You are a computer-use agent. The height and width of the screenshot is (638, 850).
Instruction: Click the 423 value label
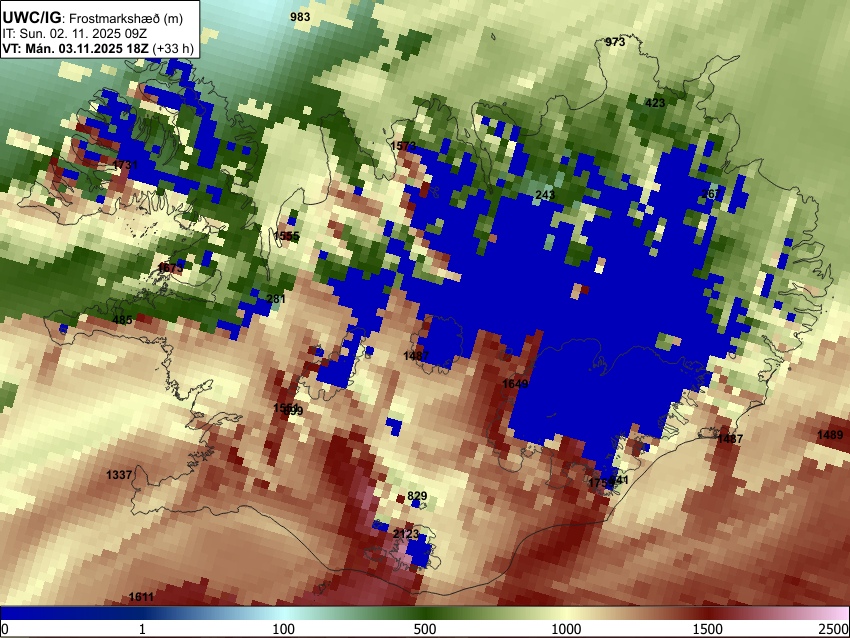[655, 102]
